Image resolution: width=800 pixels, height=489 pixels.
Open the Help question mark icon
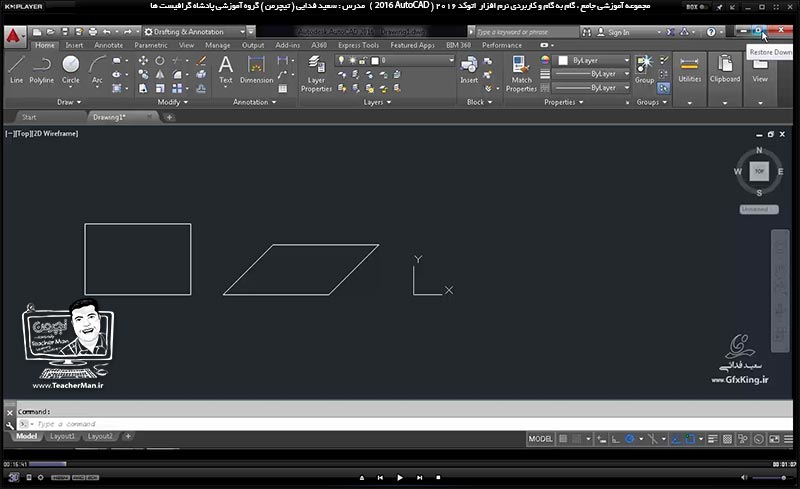(711, 32)
